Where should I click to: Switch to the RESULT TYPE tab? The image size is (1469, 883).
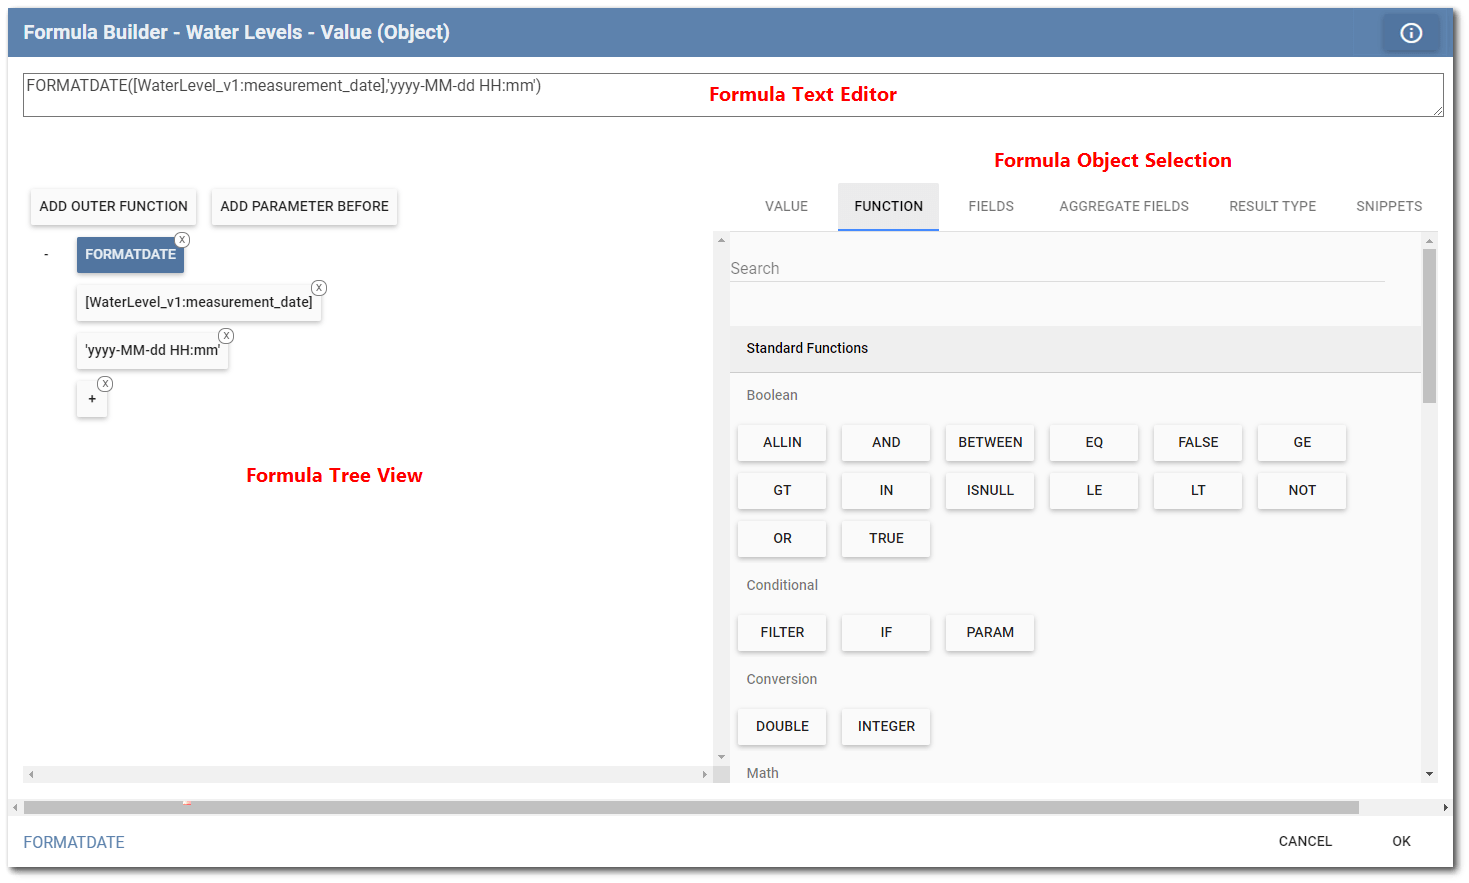[1272, 206]
